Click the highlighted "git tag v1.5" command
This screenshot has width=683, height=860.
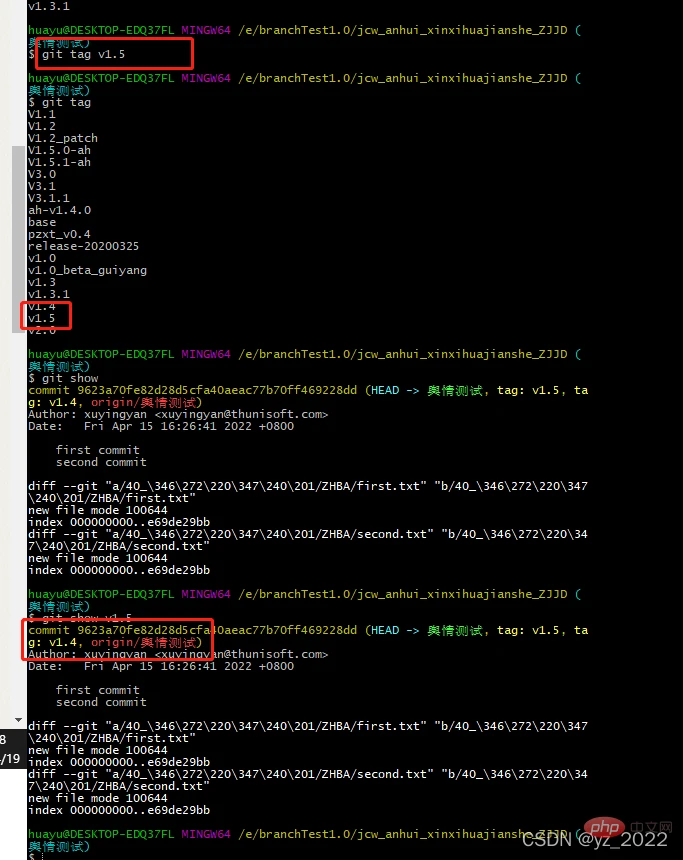coord(83,54)
